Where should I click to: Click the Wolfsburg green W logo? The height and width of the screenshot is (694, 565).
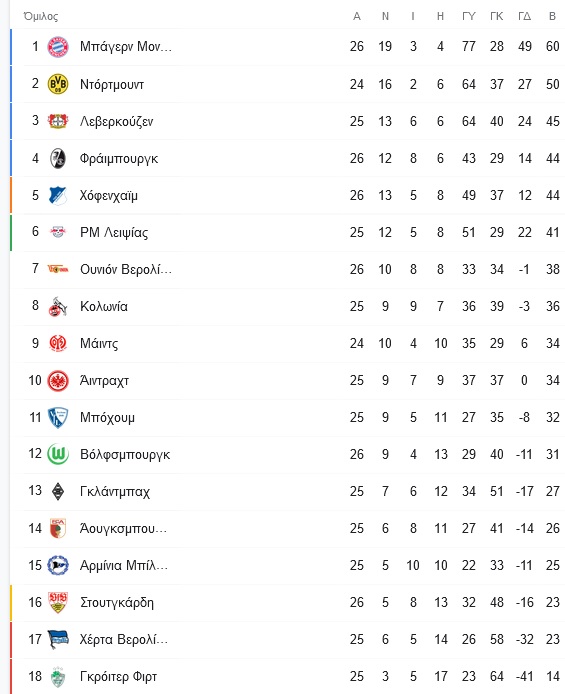58,454
